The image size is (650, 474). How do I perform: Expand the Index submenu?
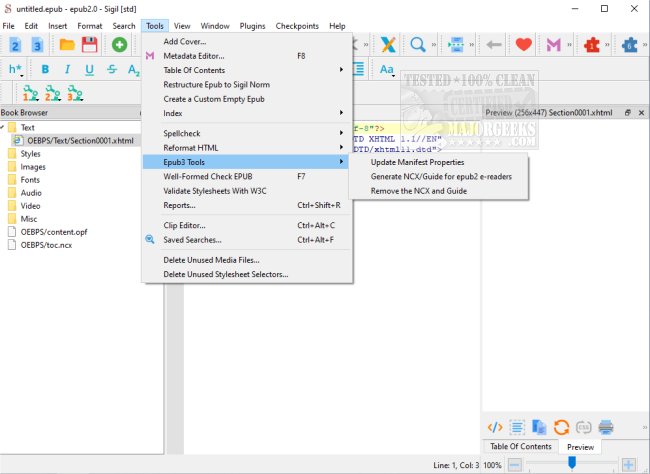247,113
